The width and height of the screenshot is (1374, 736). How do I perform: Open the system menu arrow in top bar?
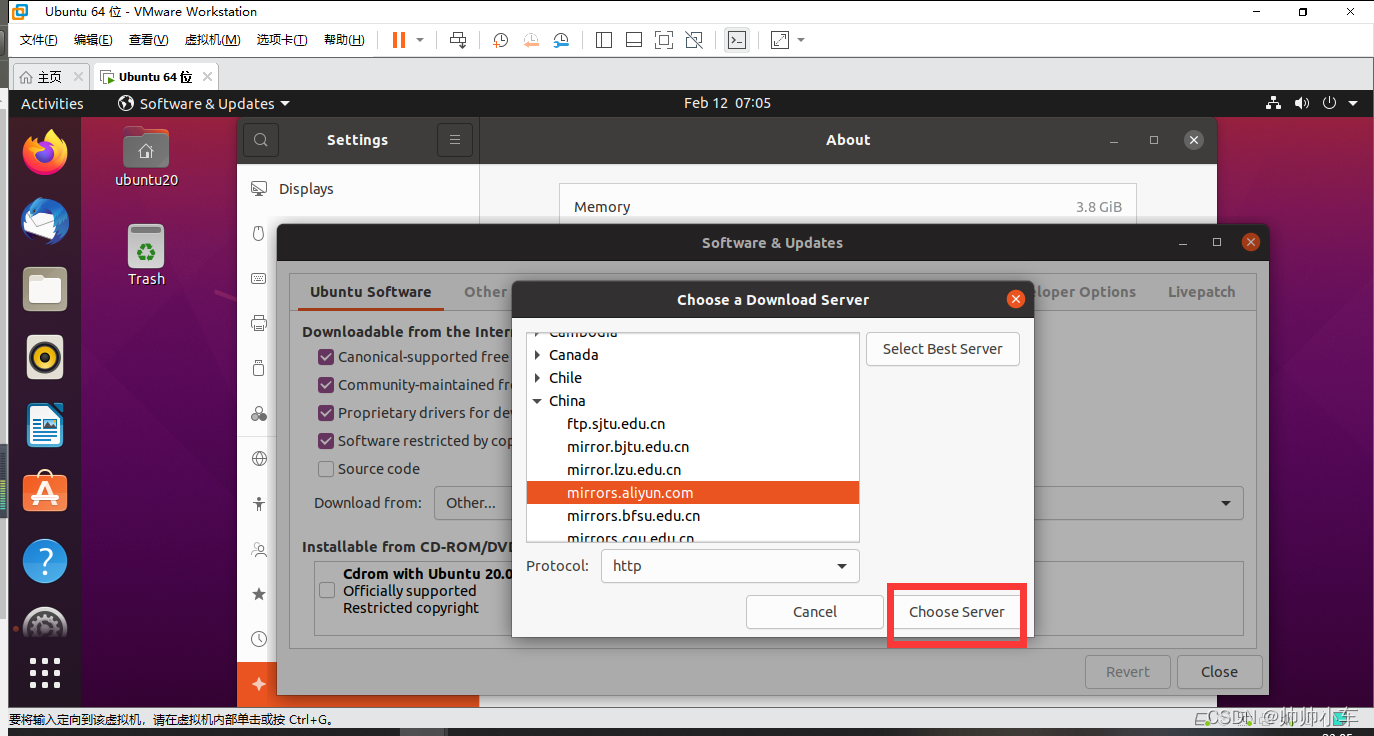[x=1353, y=103]
